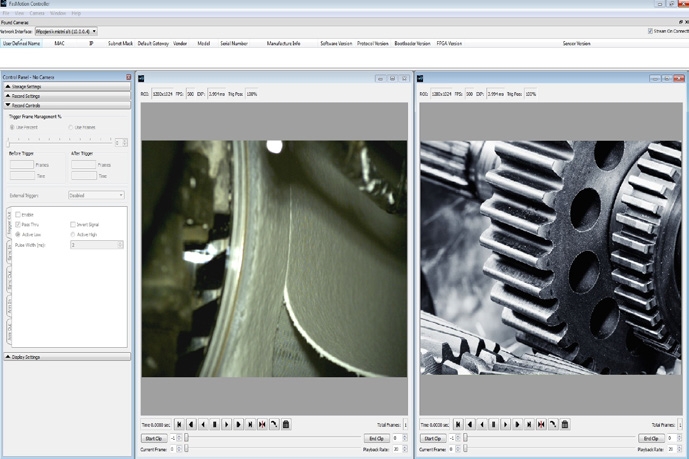Viewport: 689px width, 459px height.
Task: Tick the Enable checkbox in Trigger Out
Action: pos(18,214)
